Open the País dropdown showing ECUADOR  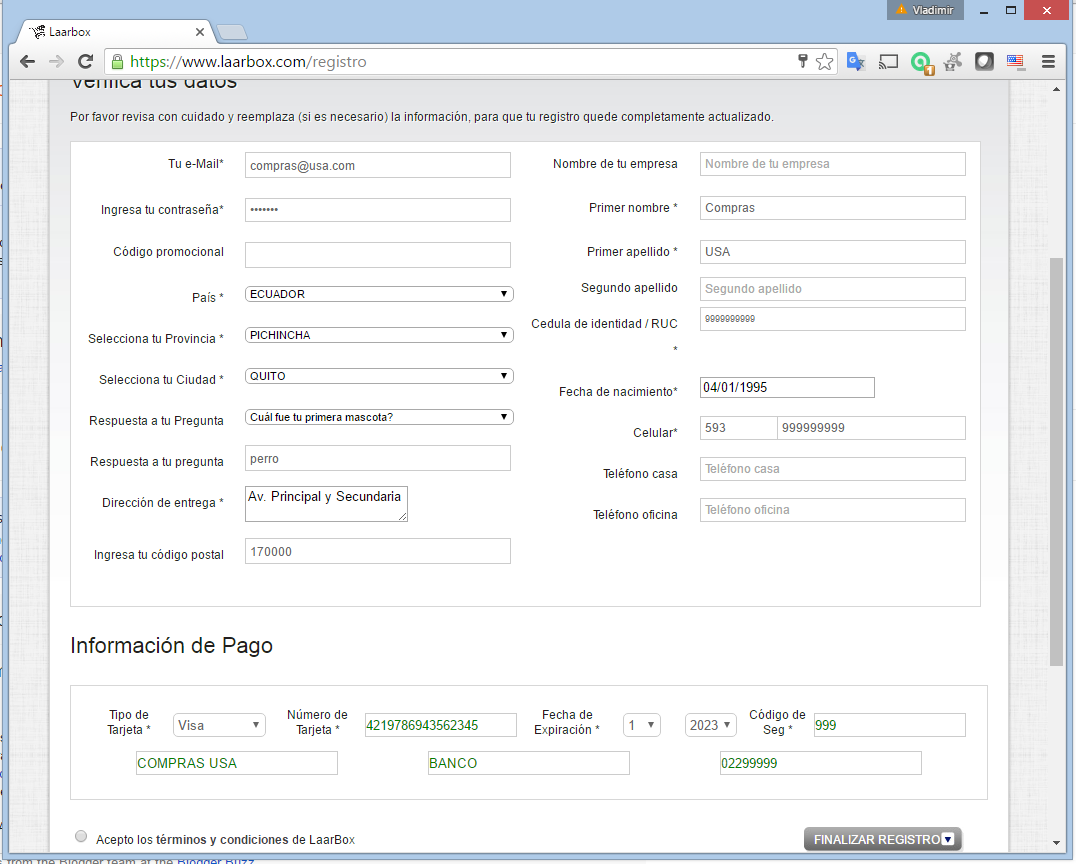coord(379,294)
